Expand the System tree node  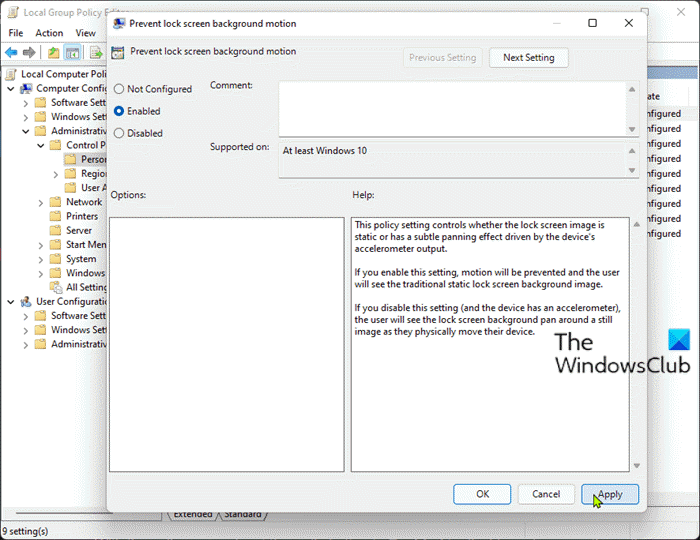click(41, 260)
